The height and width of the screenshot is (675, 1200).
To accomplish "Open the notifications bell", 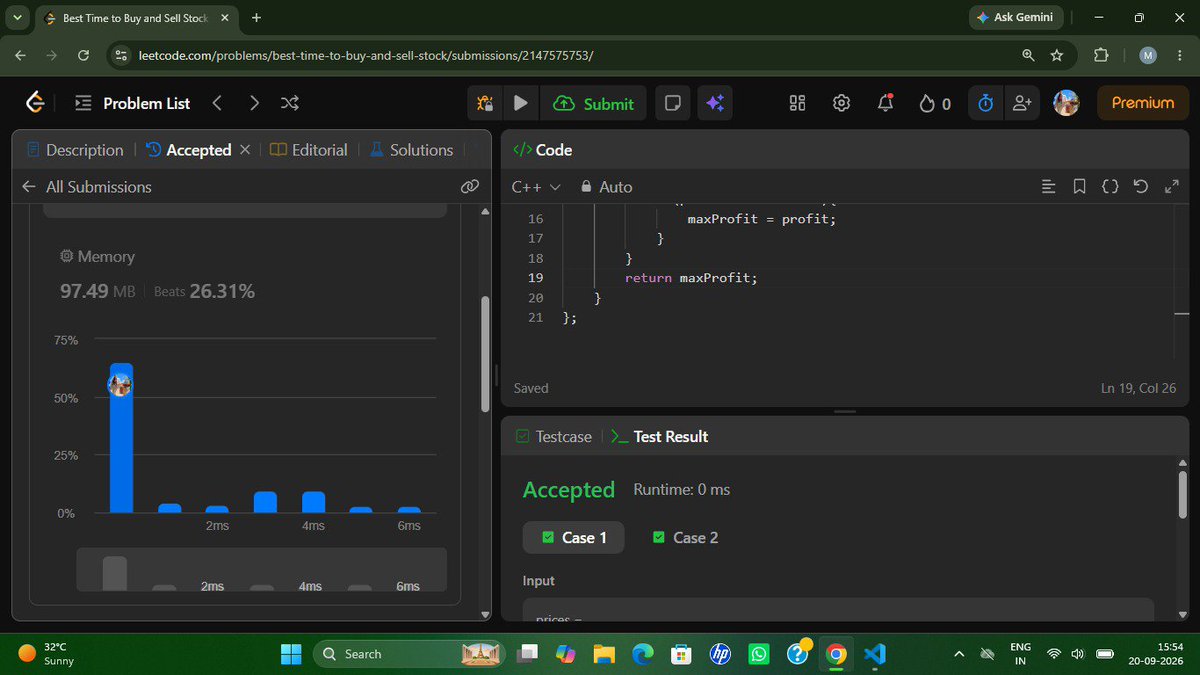I will click(x=885, y=103).
